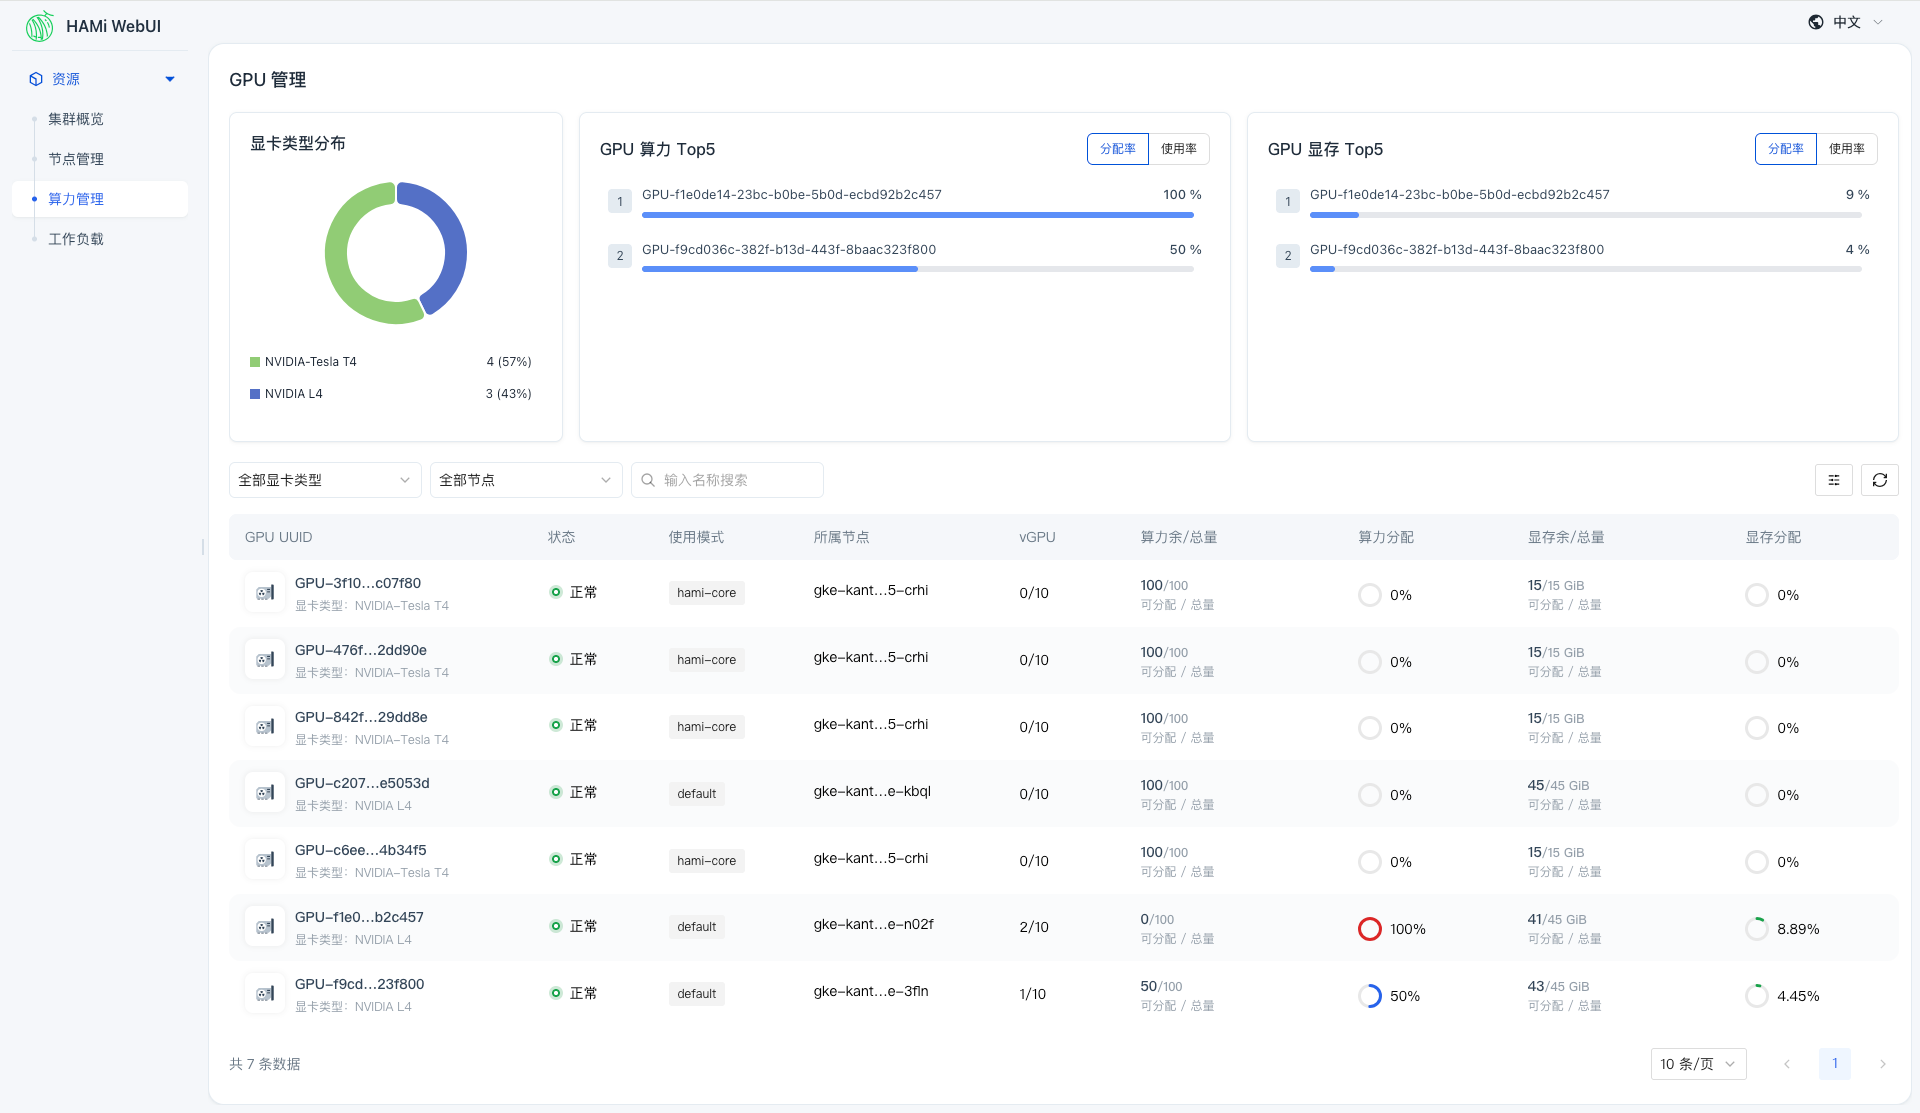Open the all nodes filter dropdown
This screenshot has height=1113, width=1920.
pos(525,480)
